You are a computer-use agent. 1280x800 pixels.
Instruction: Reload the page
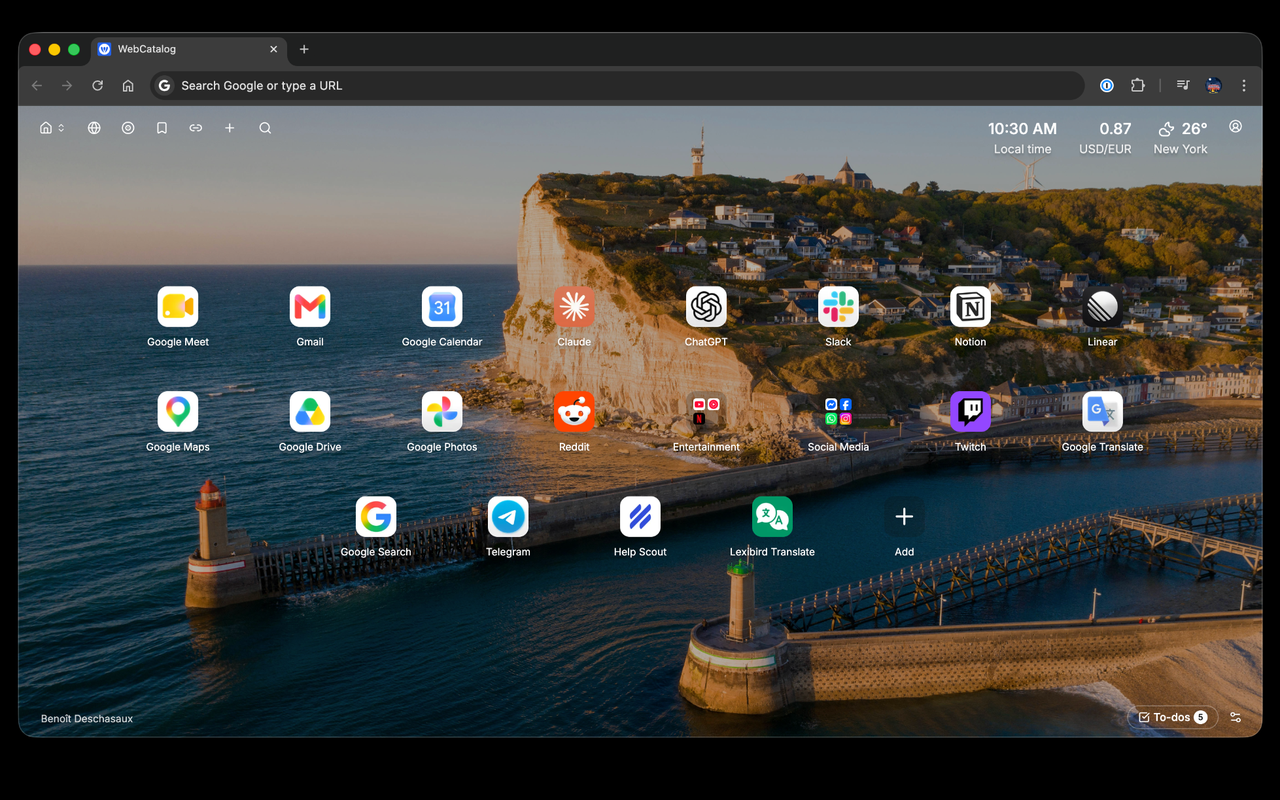(x=98, y=86)
